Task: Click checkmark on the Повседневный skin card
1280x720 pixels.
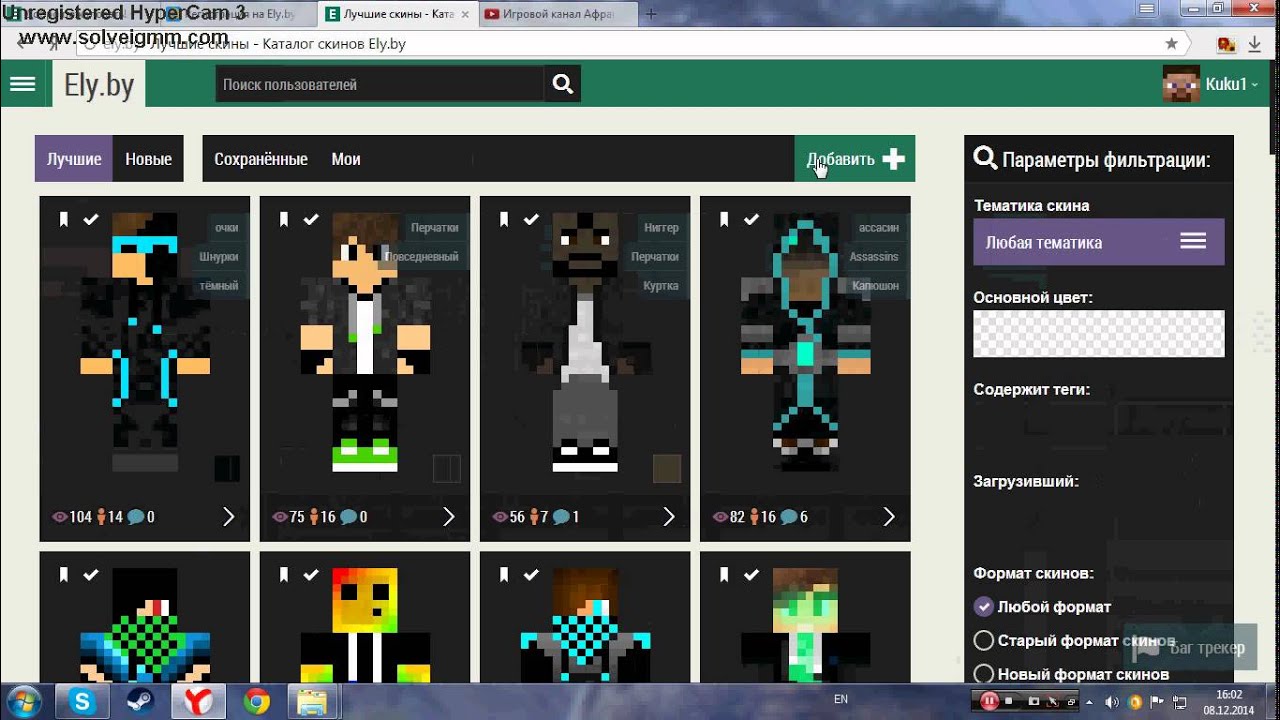Action: tap(311, 219)
